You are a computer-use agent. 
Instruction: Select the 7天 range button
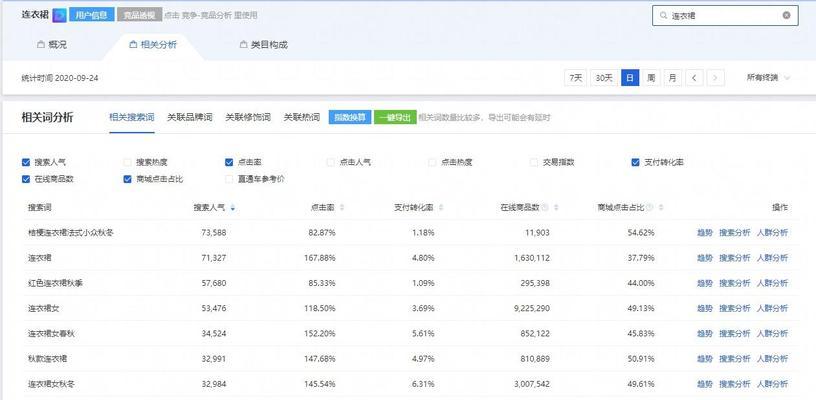[x=576, y=78]
